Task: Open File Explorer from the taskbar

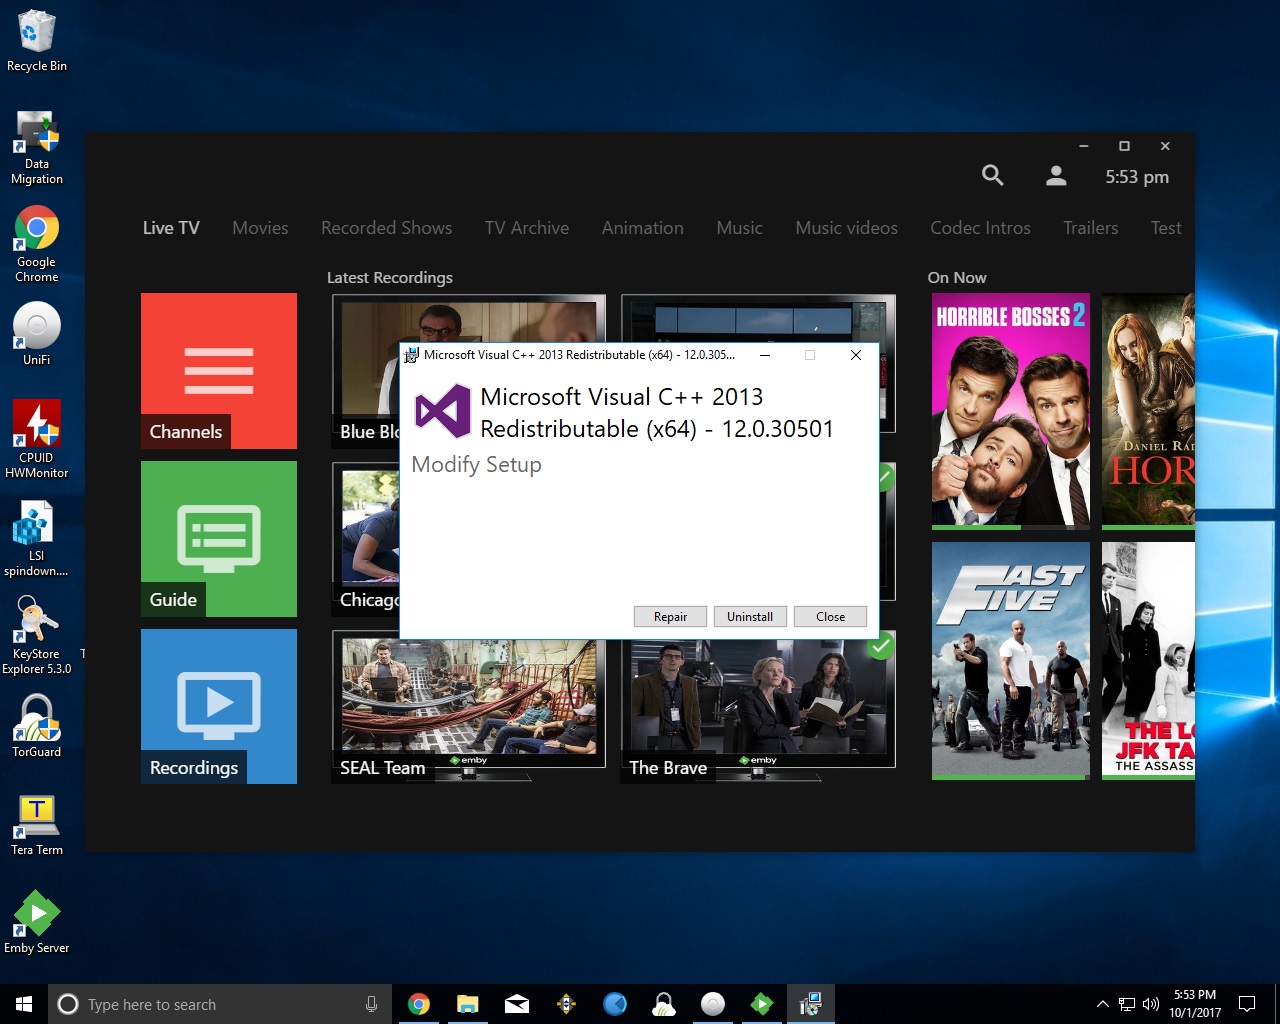Action: tap(468, 1003)
